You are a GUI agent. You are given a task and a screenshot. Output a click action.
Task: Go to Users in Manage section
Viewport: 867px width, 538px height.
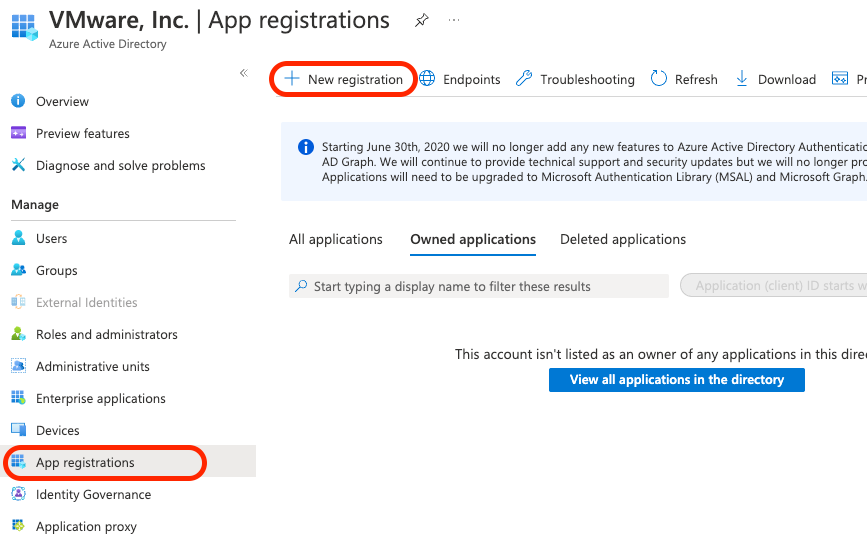pyautogui.click(x=51, y=238)
